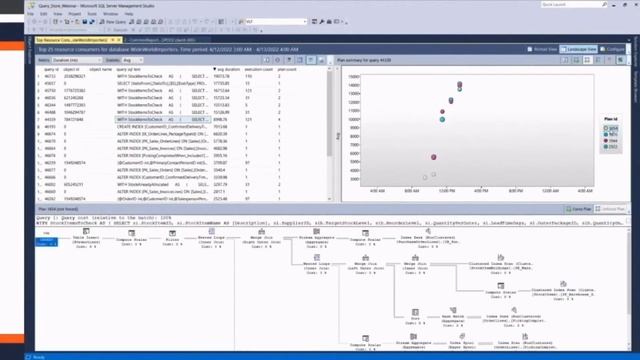Click the topmost data point in the plan chart
The height and width of the screenshot is (360, 640).
[460, 84]
